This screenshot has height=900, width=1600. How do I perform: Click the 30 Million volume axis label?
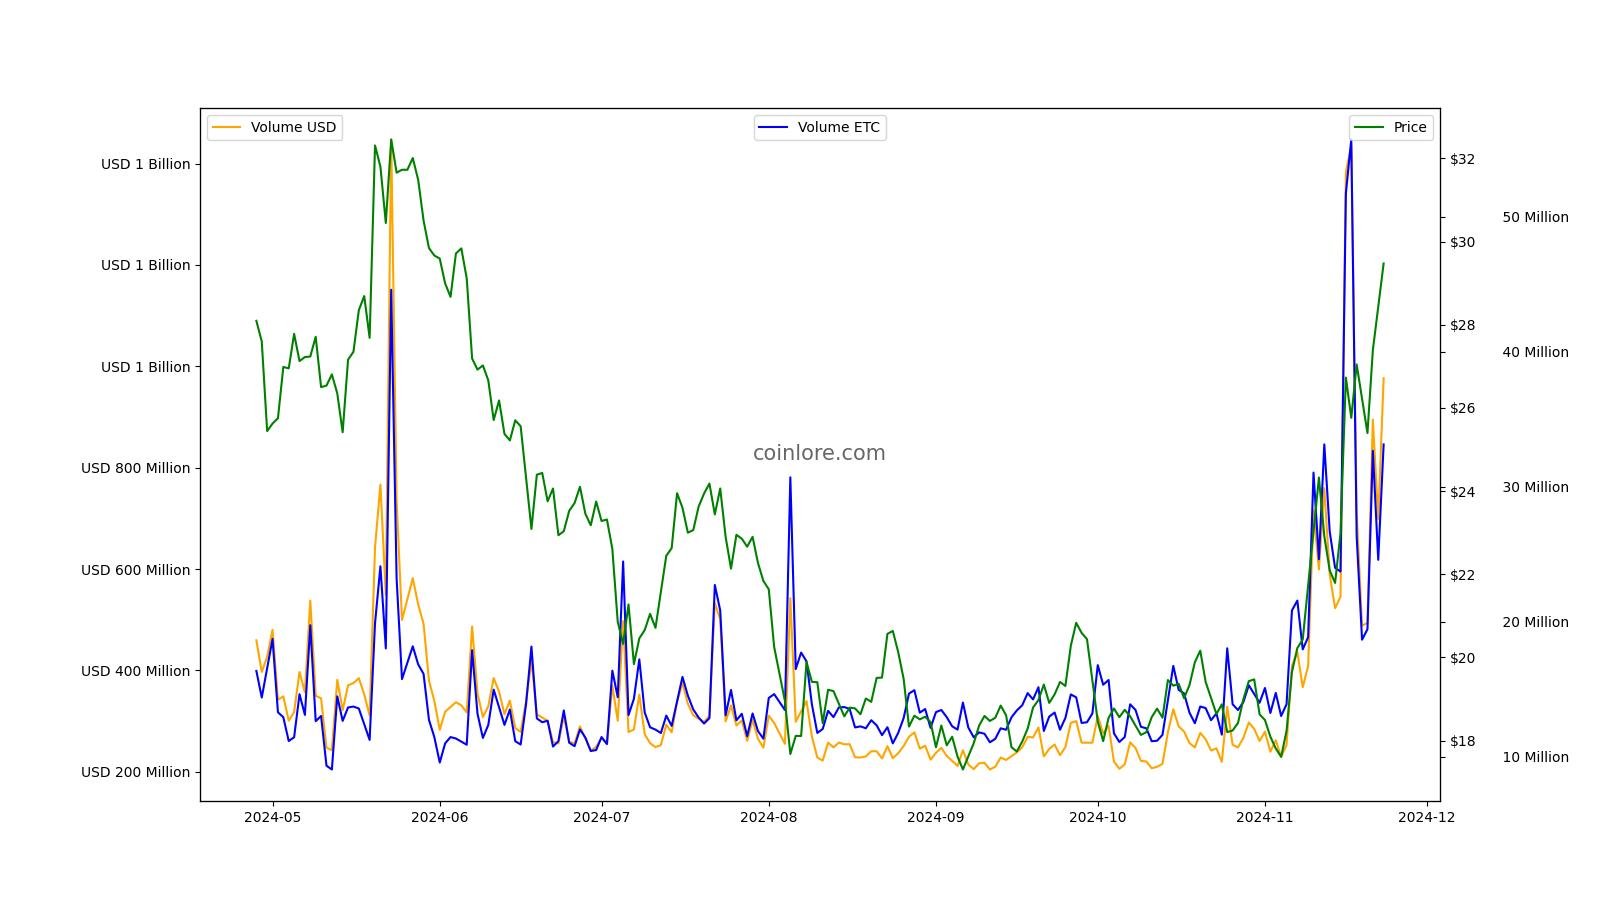click(x=1535, y=487)
